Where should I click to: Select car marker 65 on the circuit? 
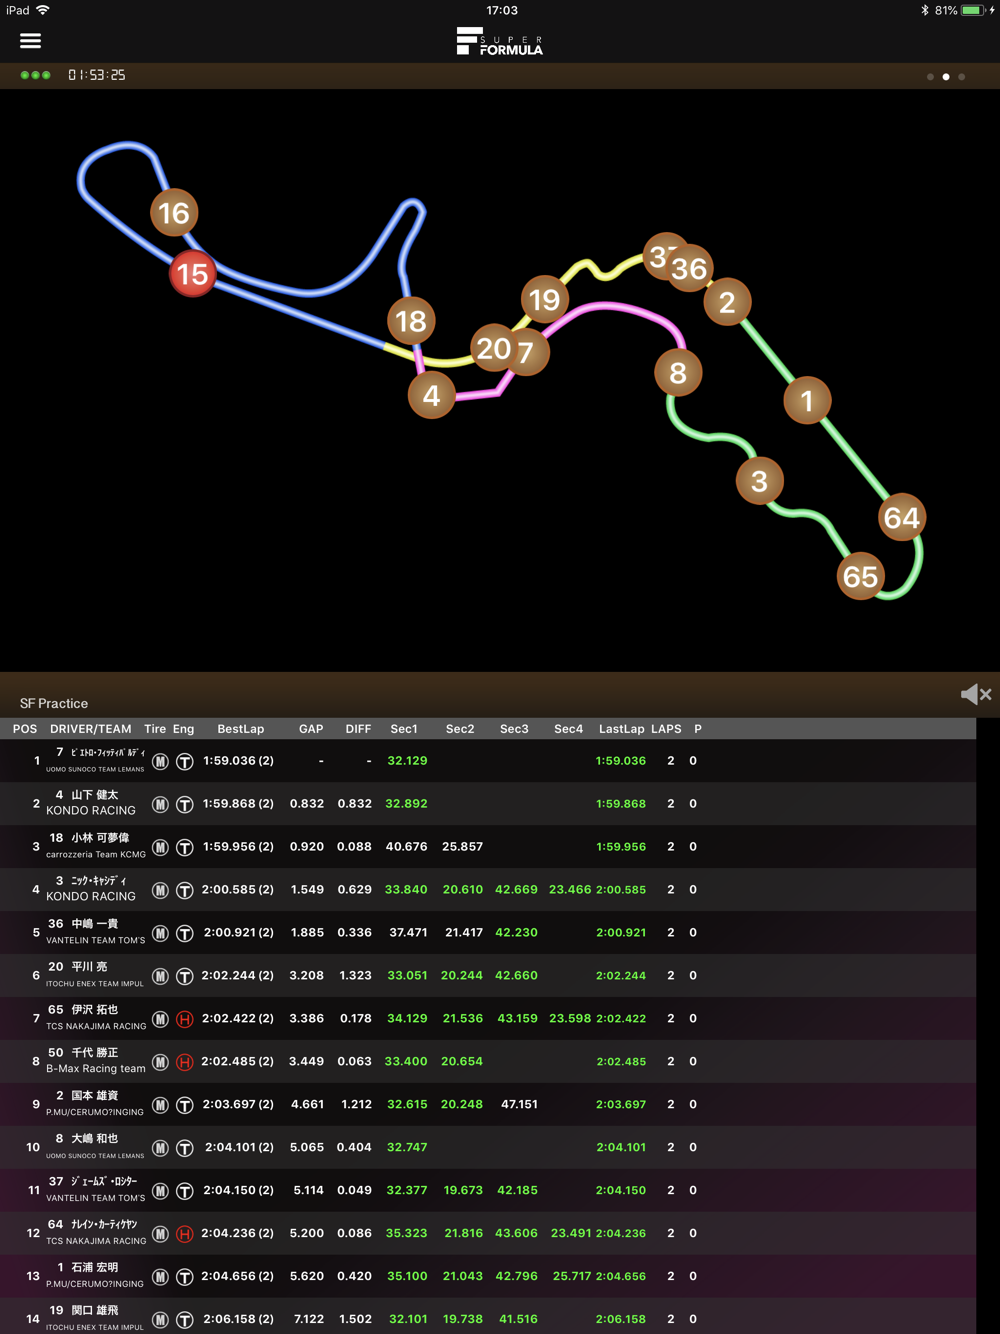pyautogui.click(x=860, y=576)
